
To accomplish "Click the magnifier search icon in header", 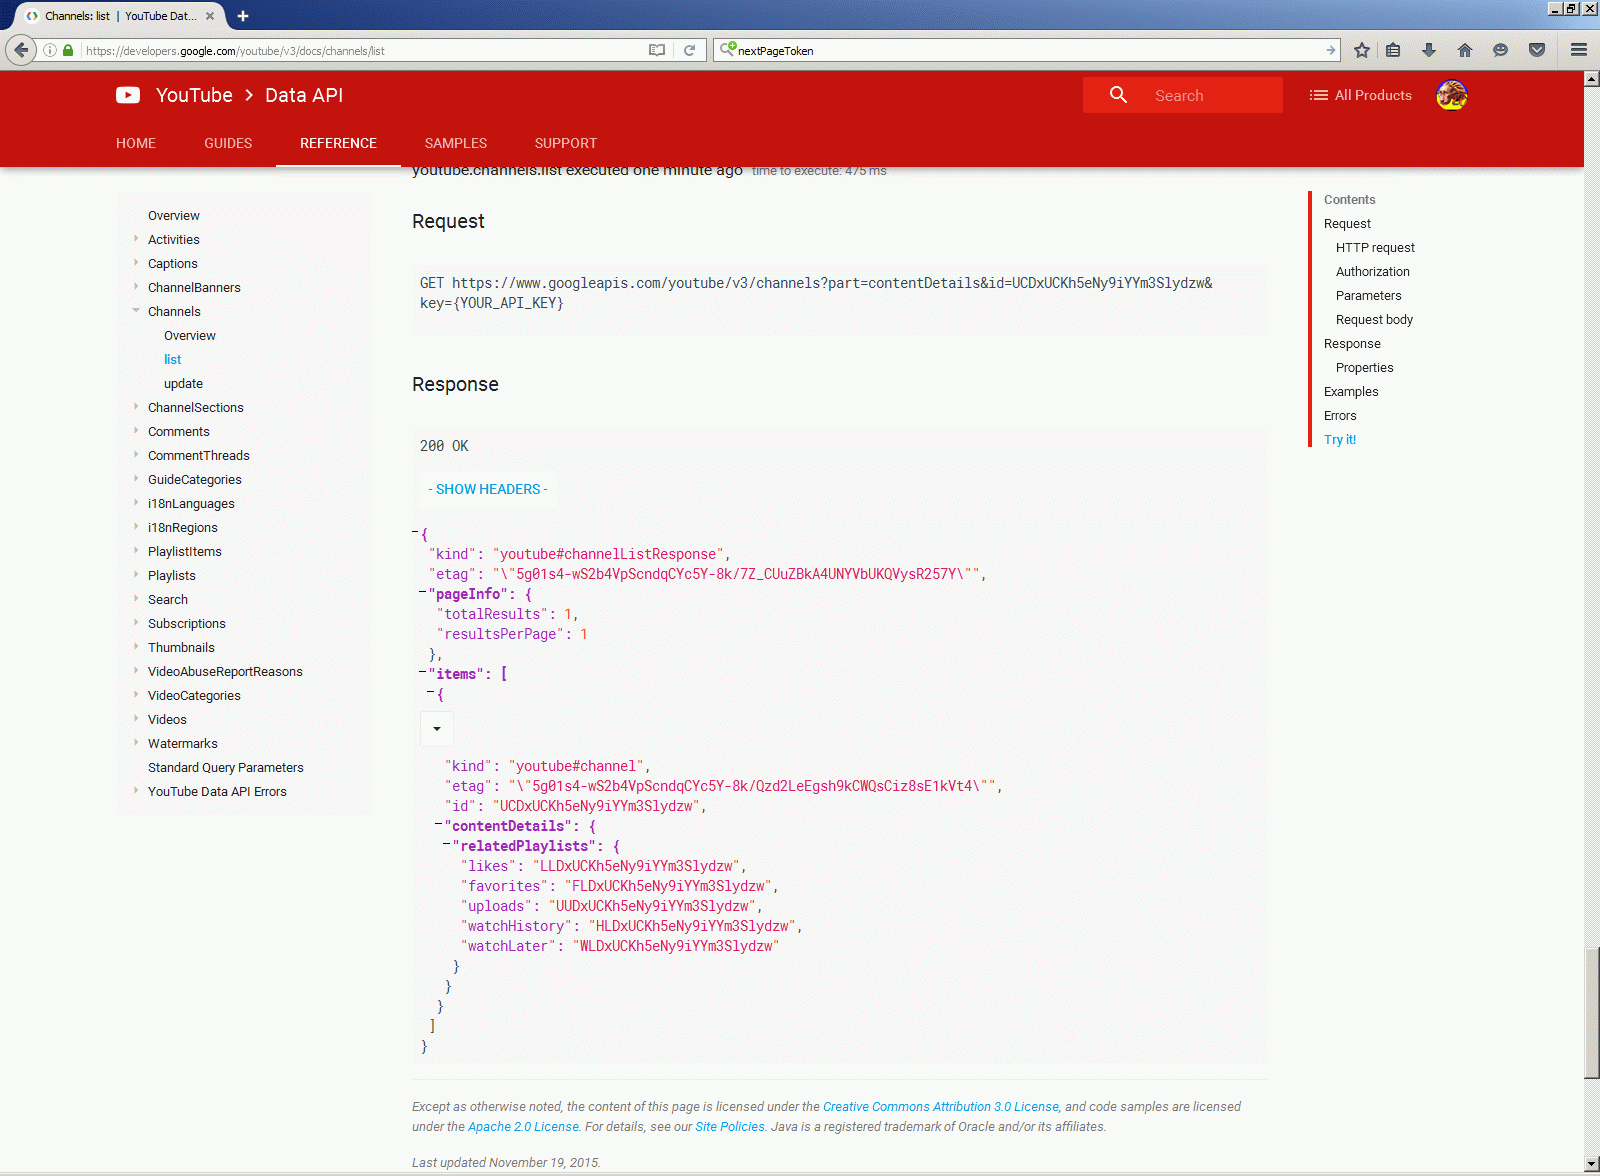I will pos(1118,95).
